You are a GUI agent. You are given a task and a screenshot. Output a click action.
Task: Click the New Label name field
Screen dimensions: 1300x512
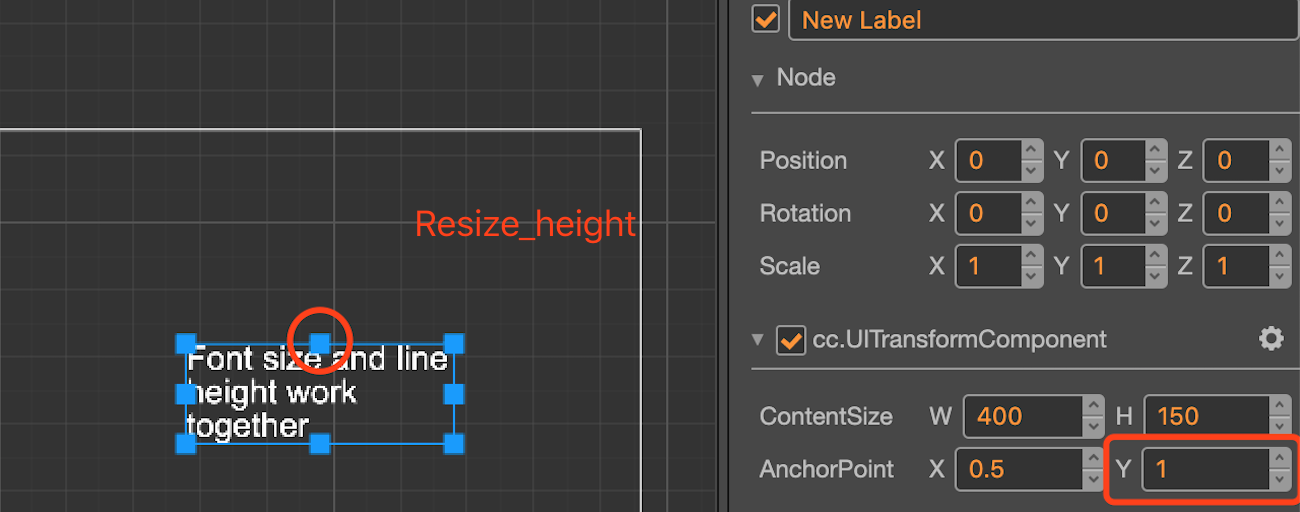coord(1044,19)
